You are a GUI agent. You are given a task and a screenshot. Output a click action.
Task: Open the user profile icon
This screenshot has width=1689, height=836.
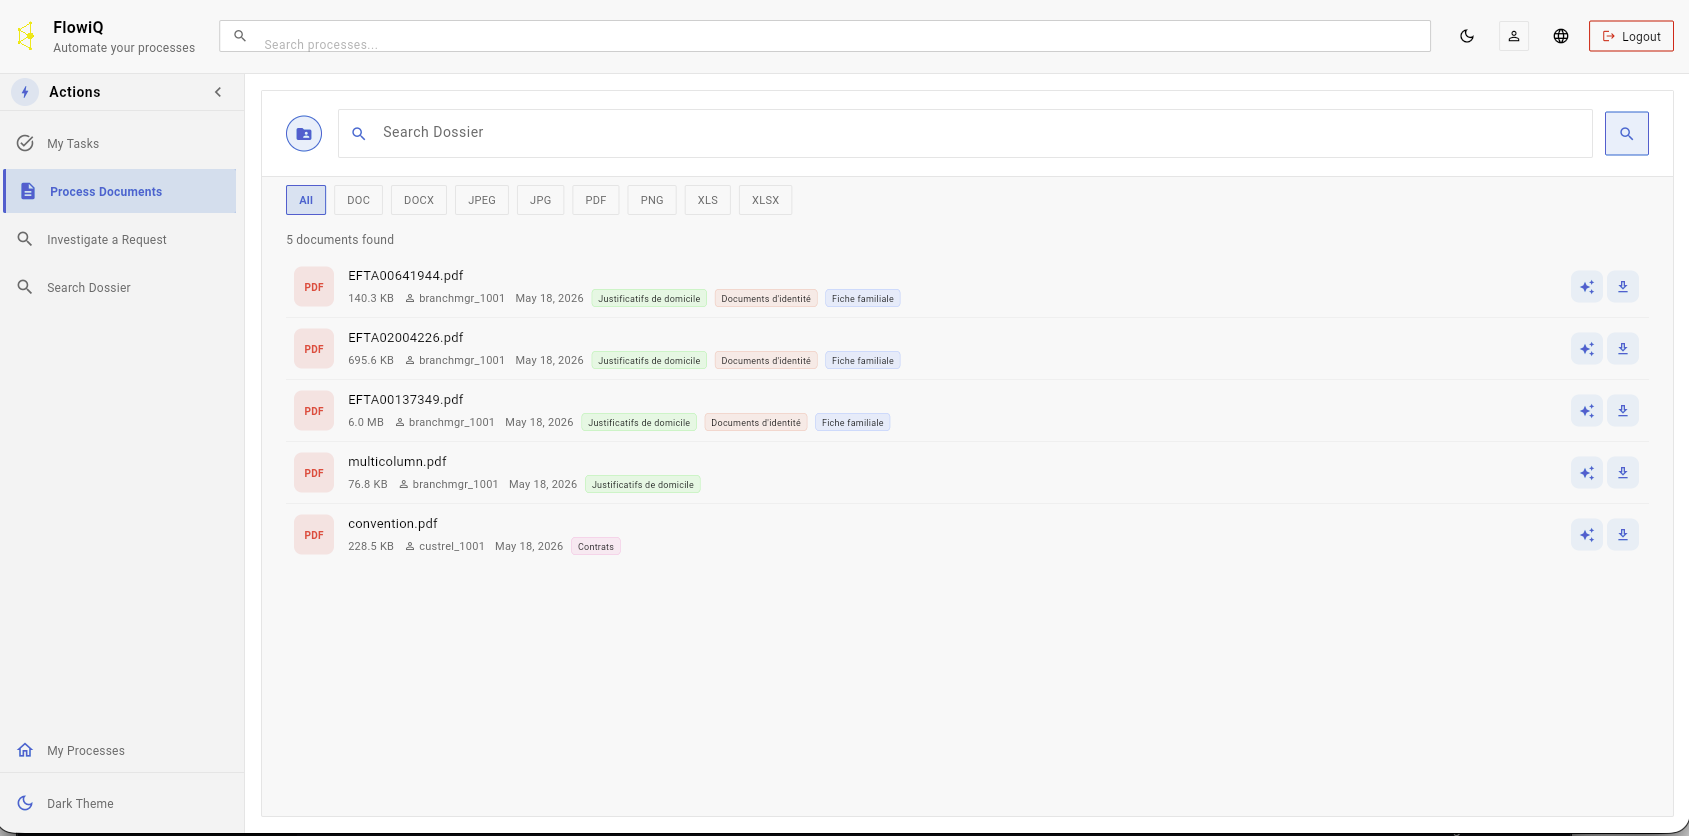point(1514,36)
